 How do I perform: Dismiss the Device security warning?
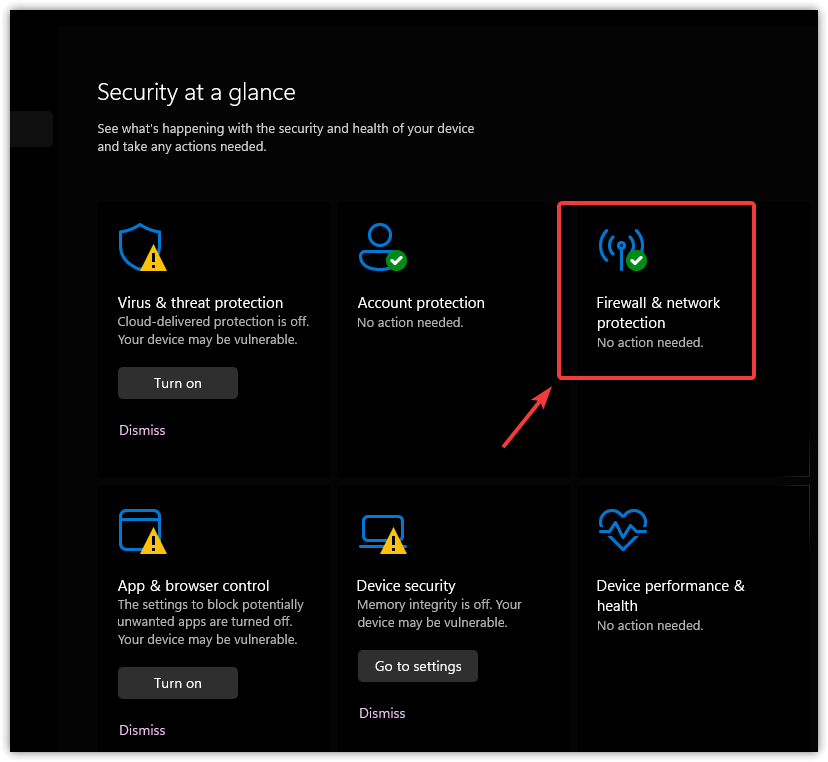point(382,713)
